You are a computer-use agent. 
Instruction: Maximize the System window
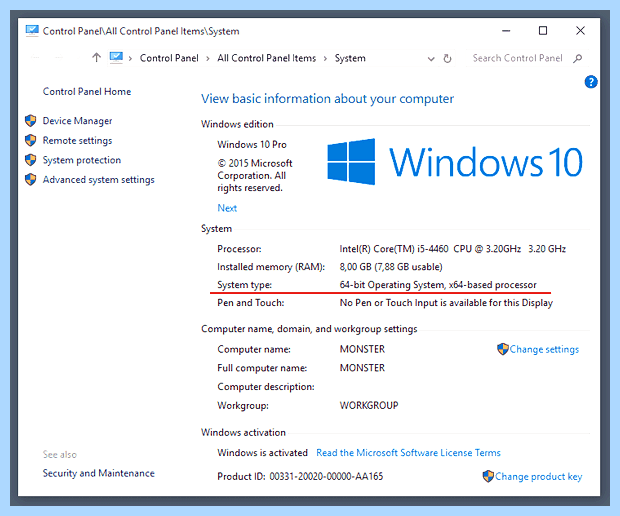[x=543, y=31]
